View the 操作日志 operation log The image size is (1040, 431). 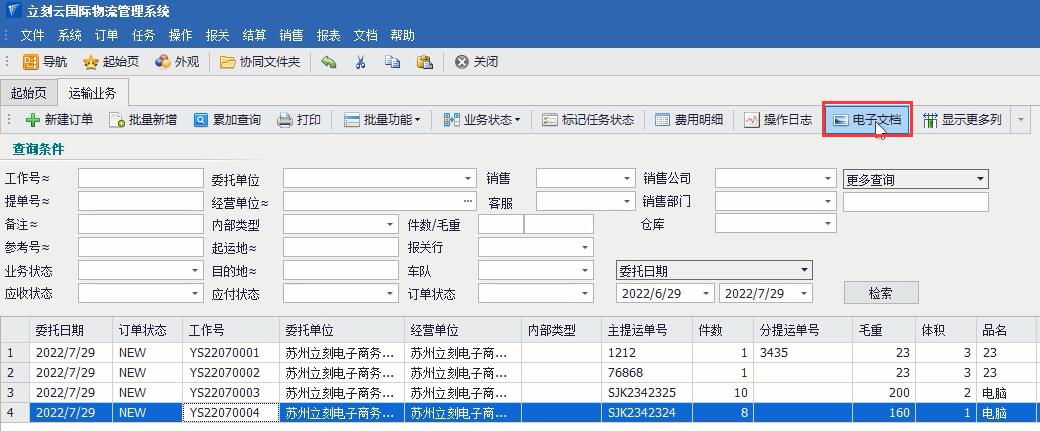[x=777, y=120]
